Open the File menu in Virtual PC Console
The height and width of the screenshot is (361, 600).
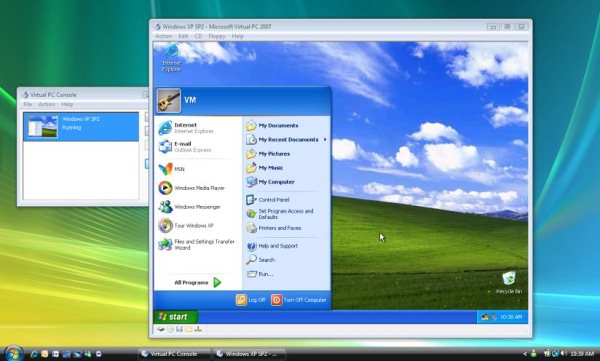click(x=28, y=104)
